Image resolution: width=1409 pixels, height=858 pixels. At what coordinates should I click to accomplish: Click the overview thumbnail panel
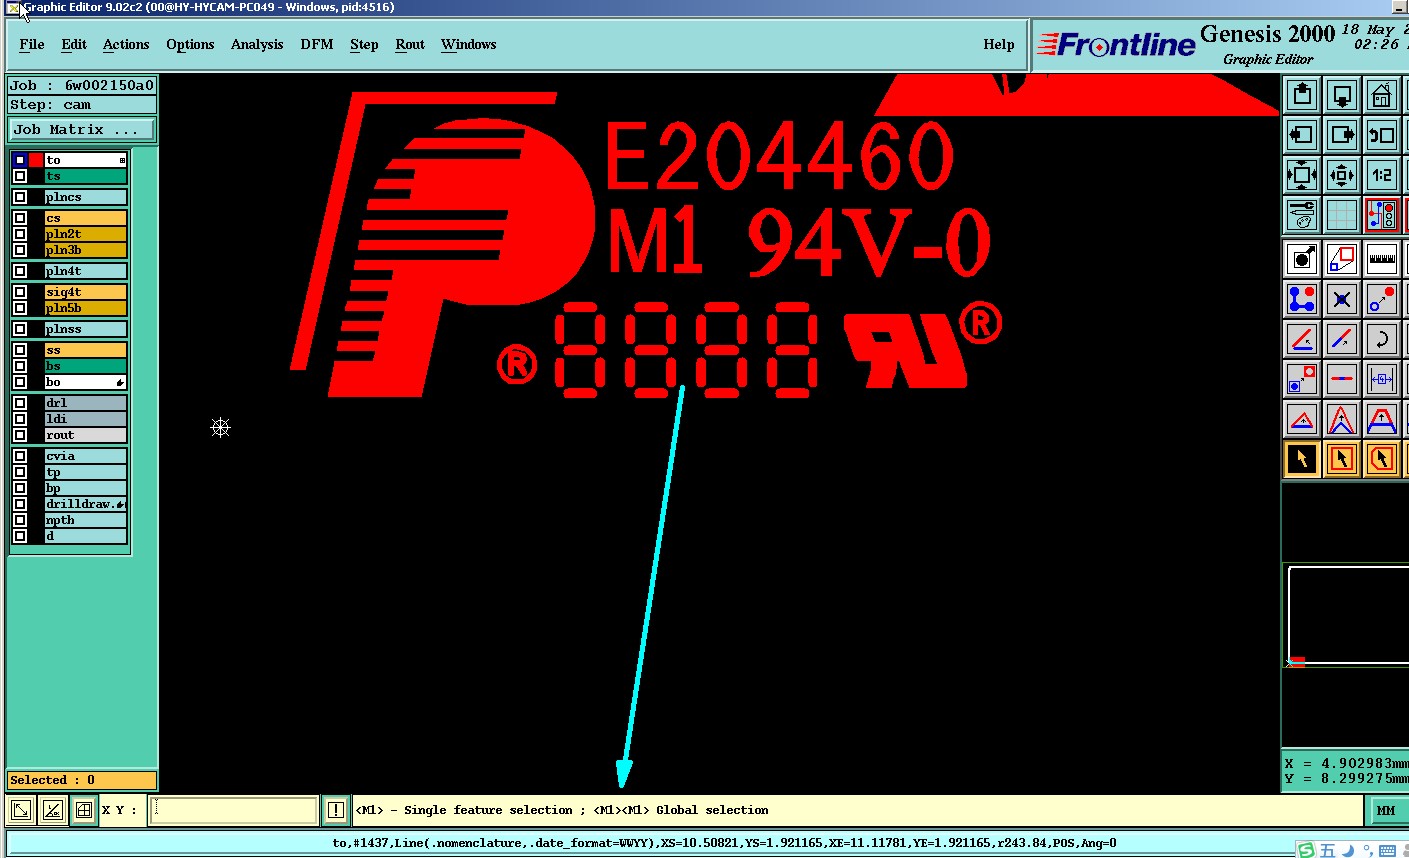[x=1348, y=614]
